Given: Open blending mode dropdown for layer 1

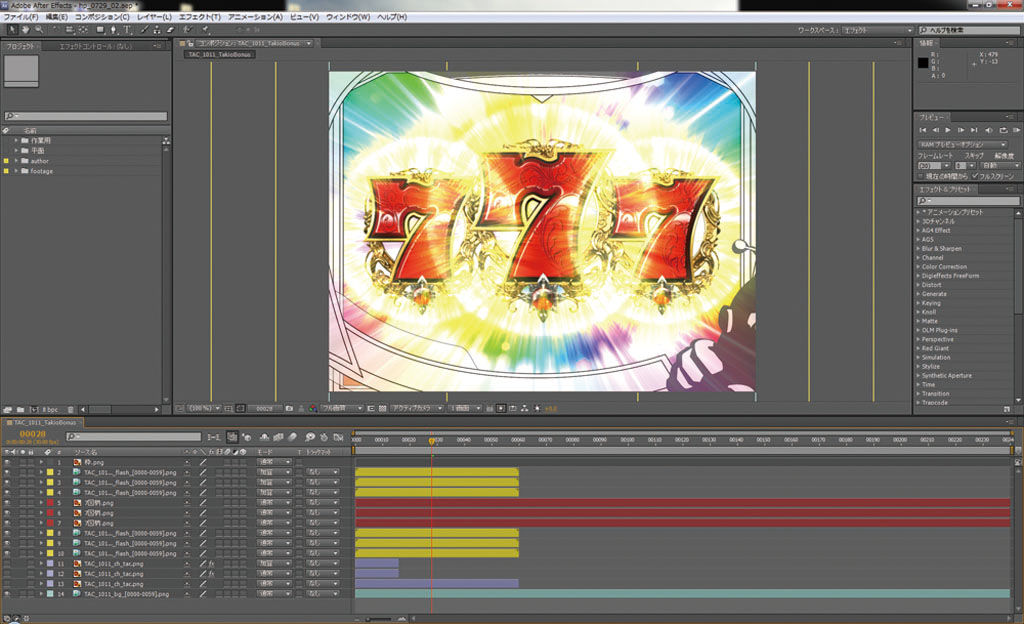Looking at the screenshot, I should coord(274,462).
